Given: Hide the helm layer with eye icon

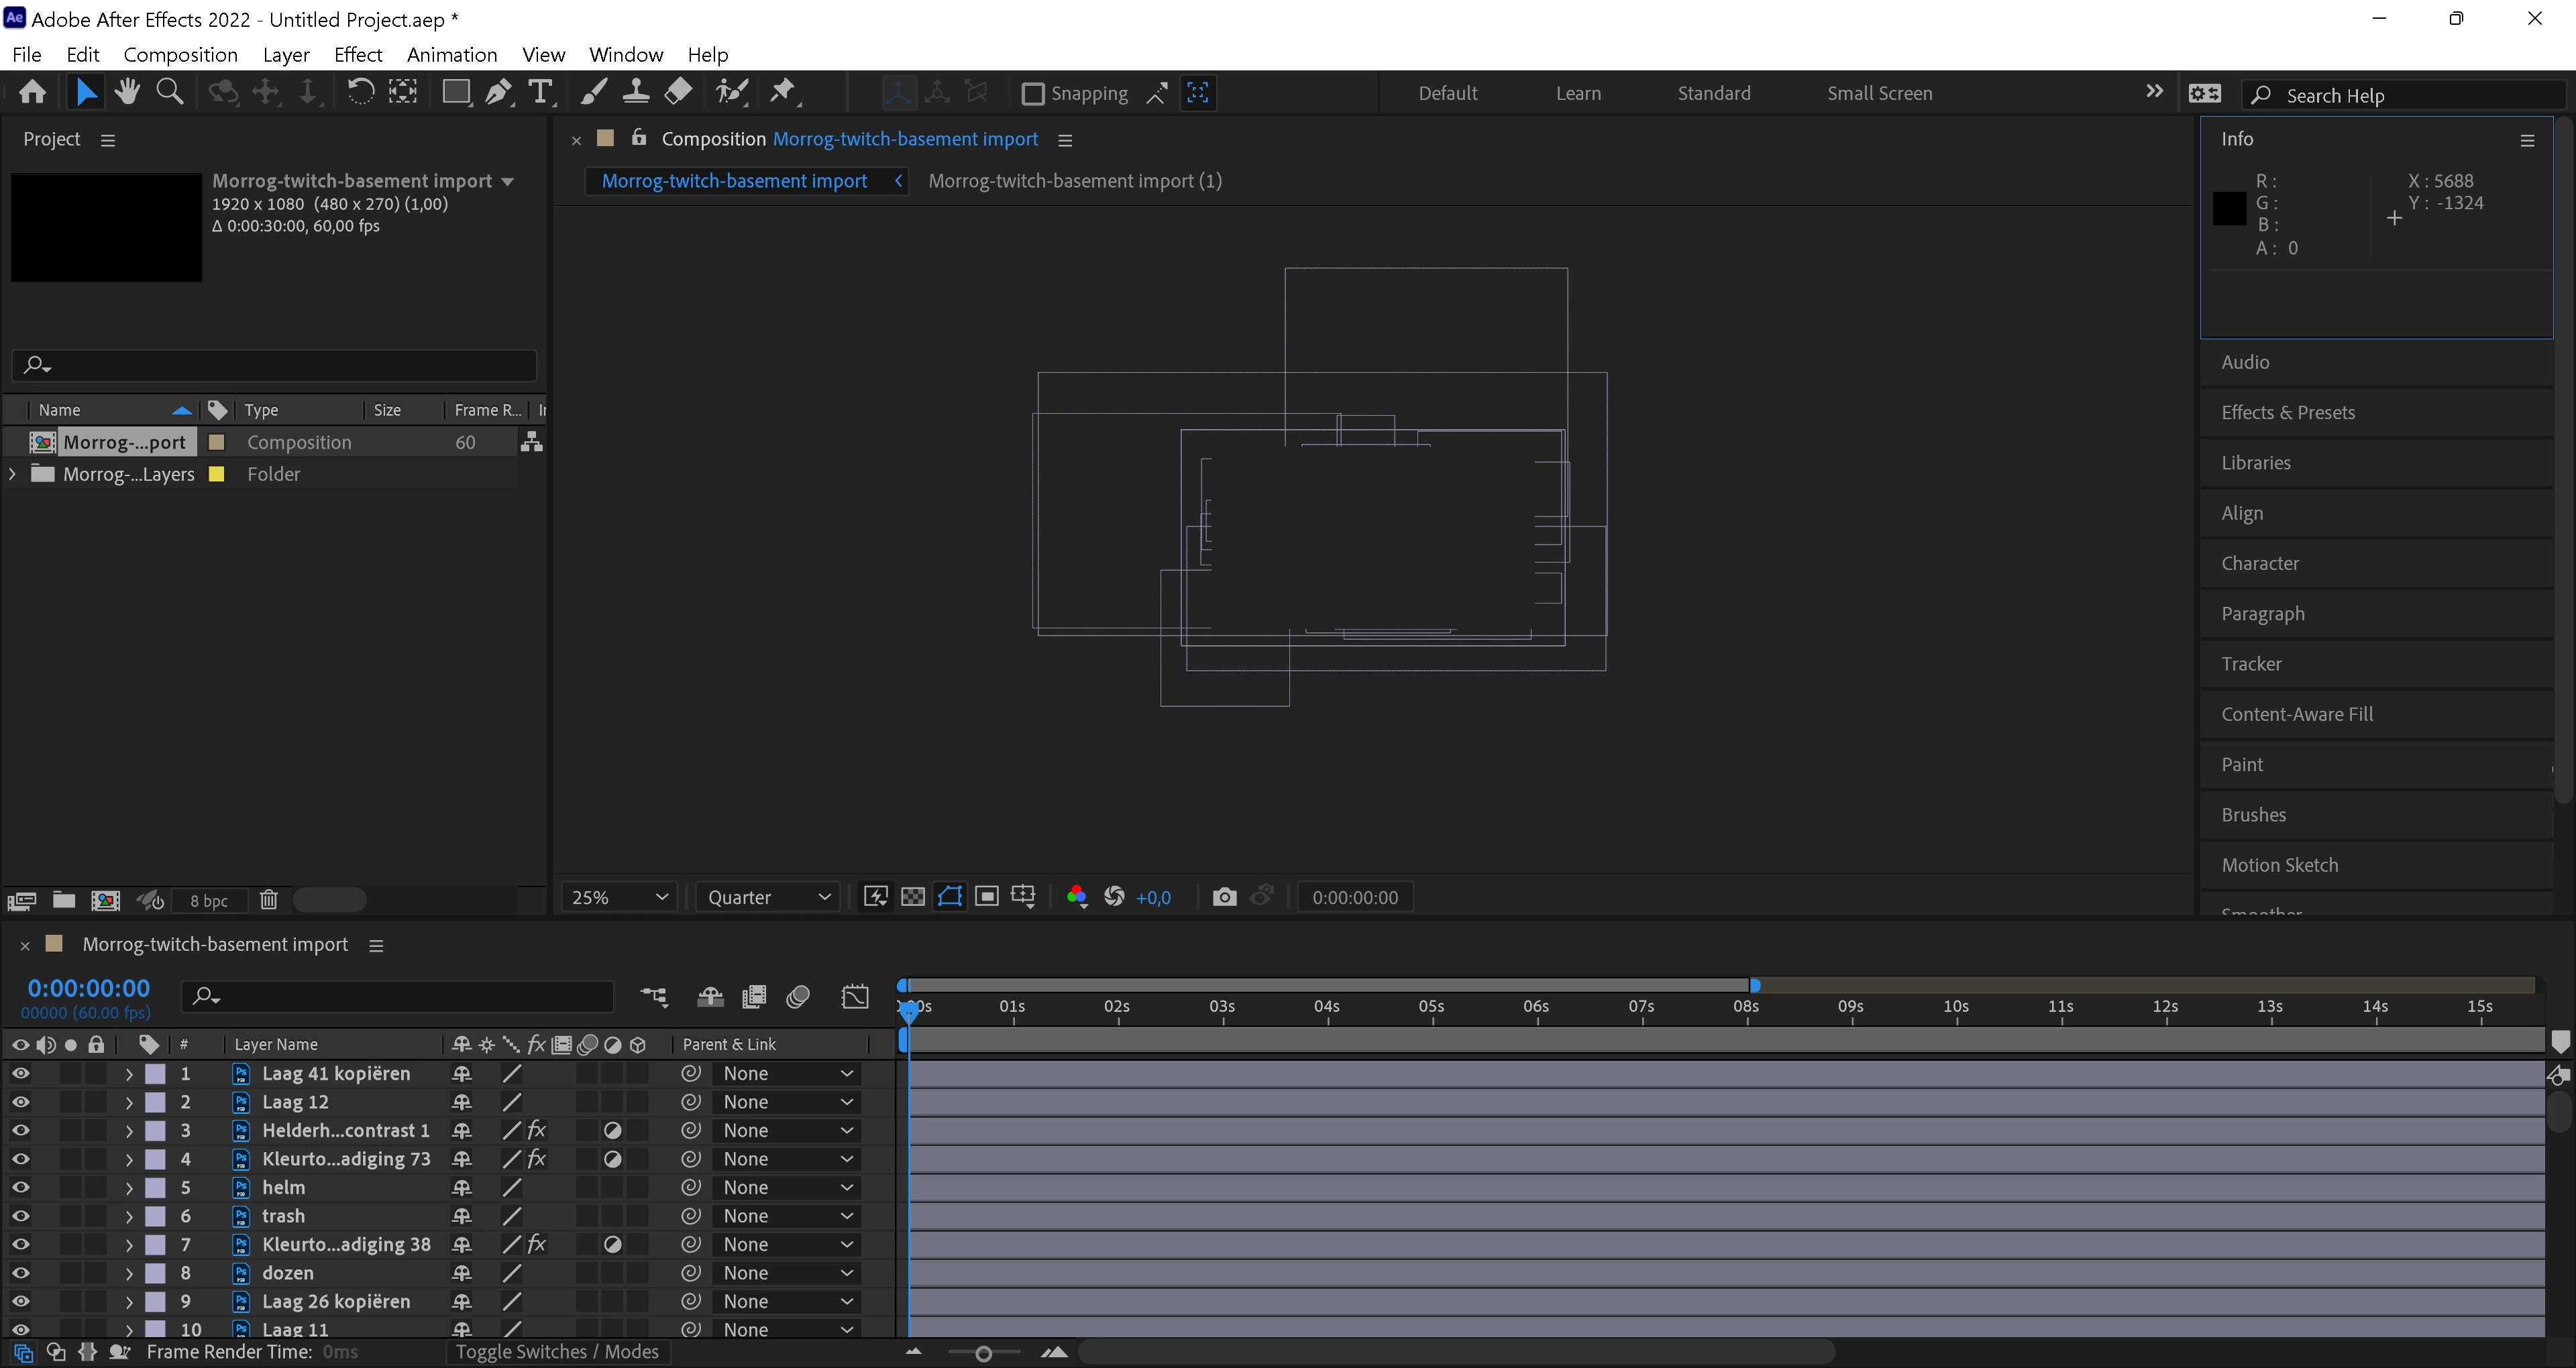Looking at the screenshot, I should coord(20,1187).
